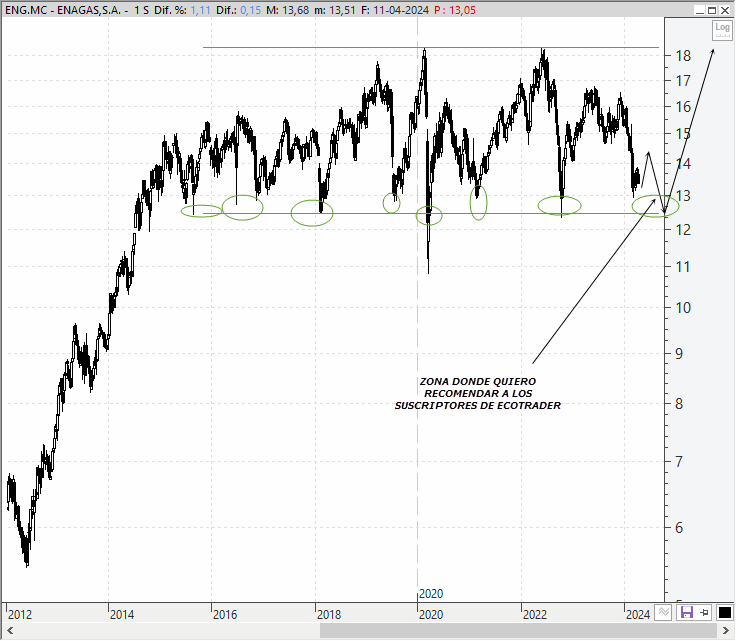Click the horizontal scrollbar left arrow

[9, 630]
